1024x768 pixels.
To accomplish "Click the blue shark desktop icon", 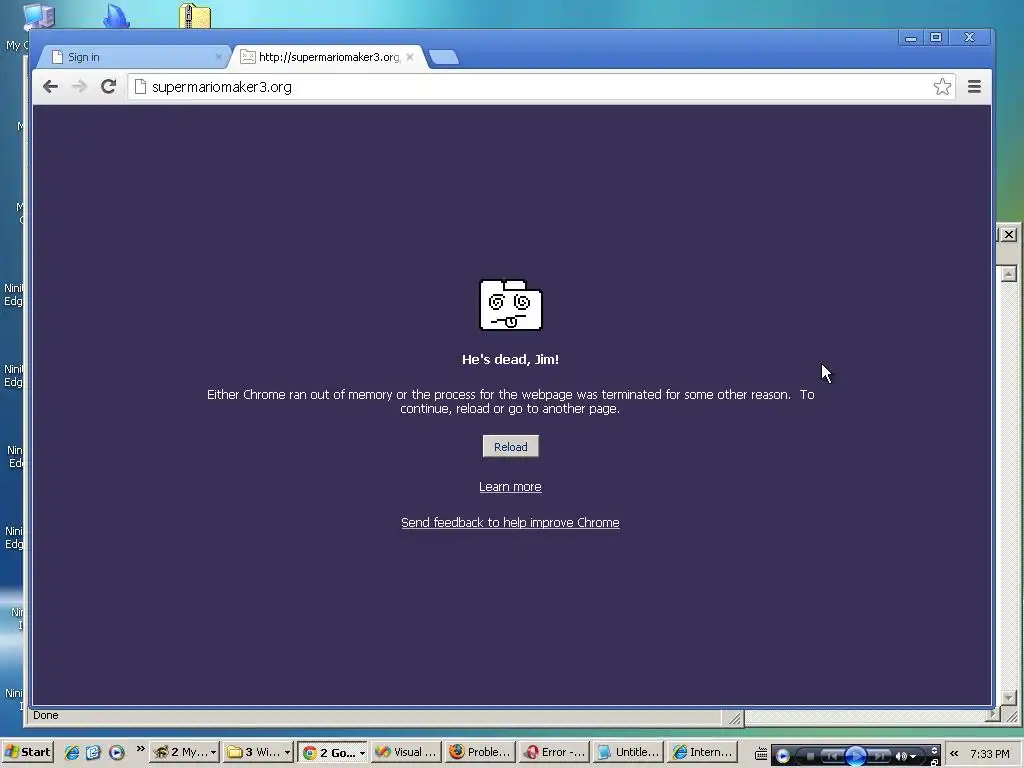I will (116, 16).
